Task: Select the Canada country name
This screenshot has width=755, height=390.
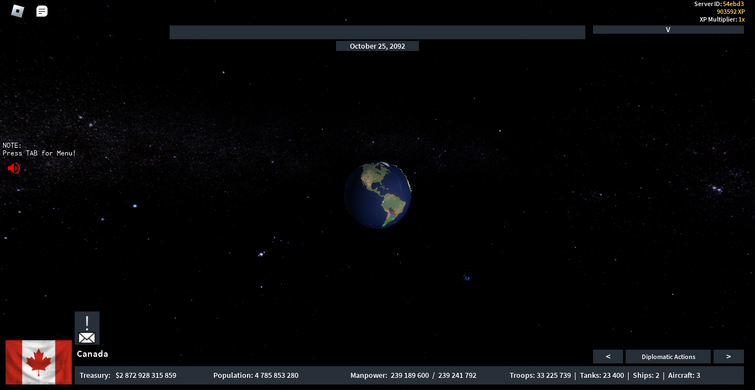Action: (92, 354)
